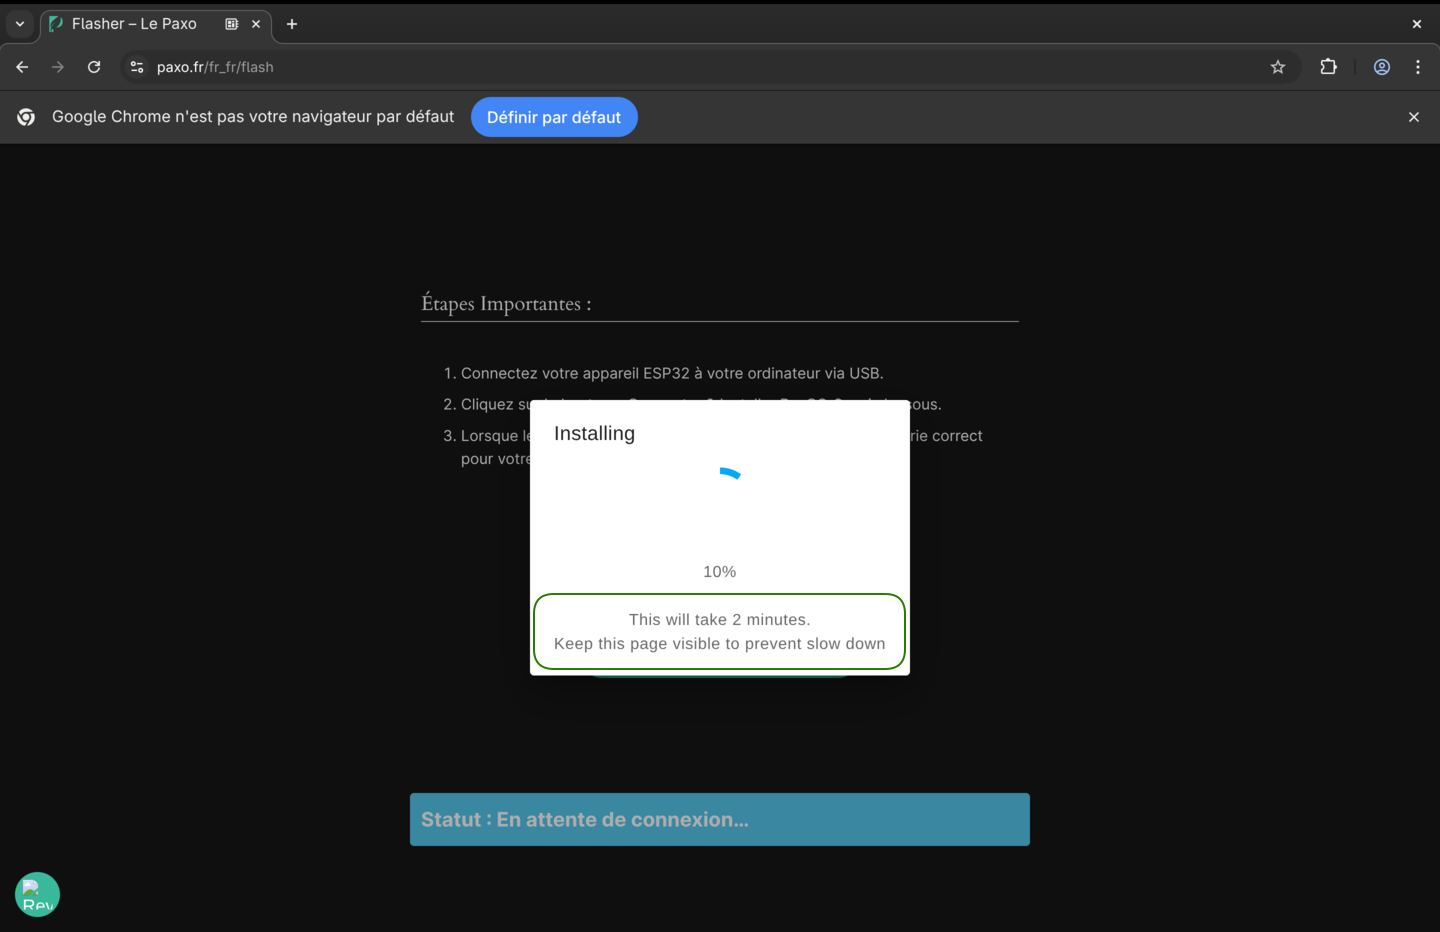Click the grid icon inside the browser tab

pos(231,23)
